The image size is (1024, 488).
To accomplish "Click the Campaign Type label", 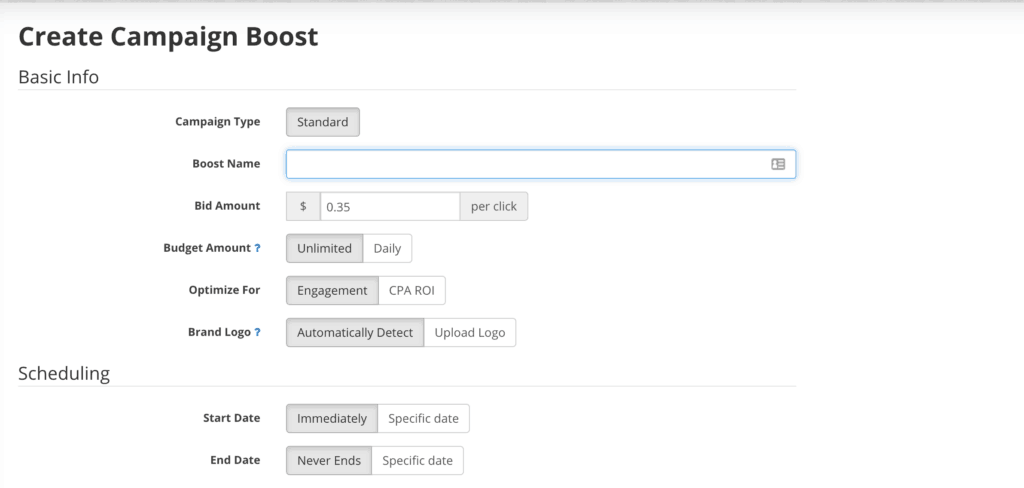I will 217,122.
